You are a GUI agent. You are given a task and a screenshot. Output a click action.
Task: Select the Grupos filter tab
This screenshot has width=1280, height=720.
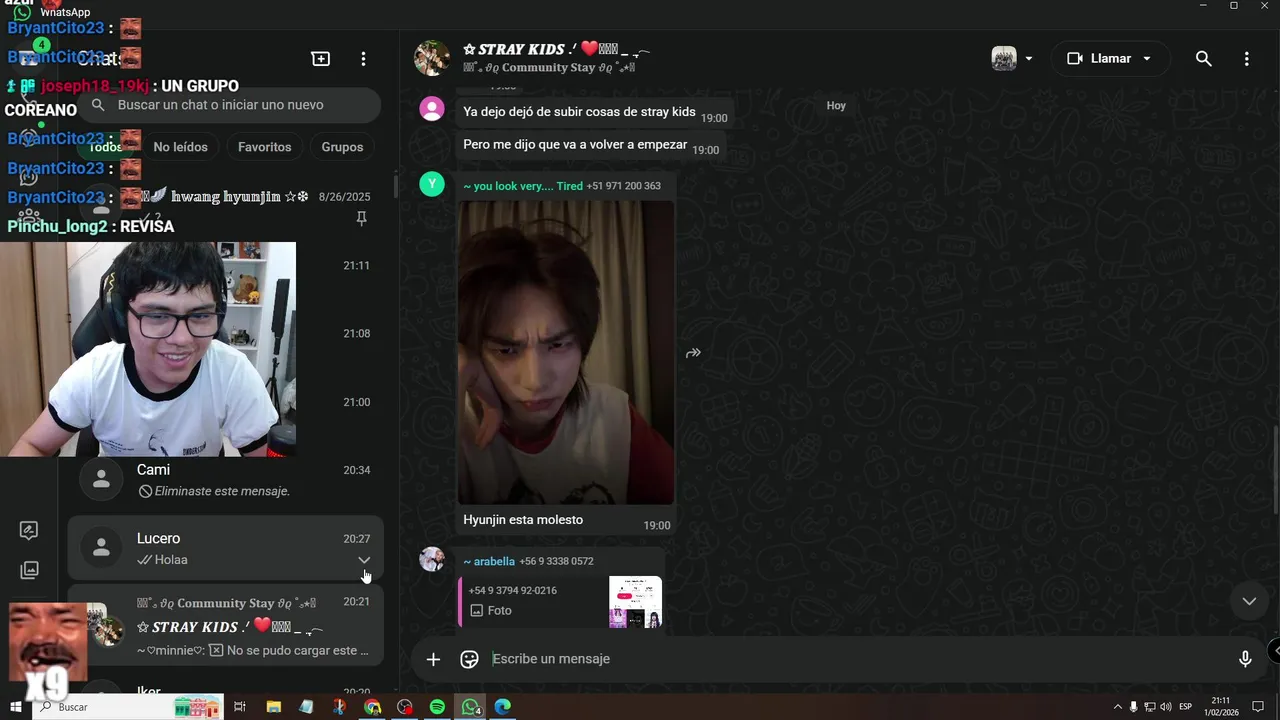pos(342,147)
